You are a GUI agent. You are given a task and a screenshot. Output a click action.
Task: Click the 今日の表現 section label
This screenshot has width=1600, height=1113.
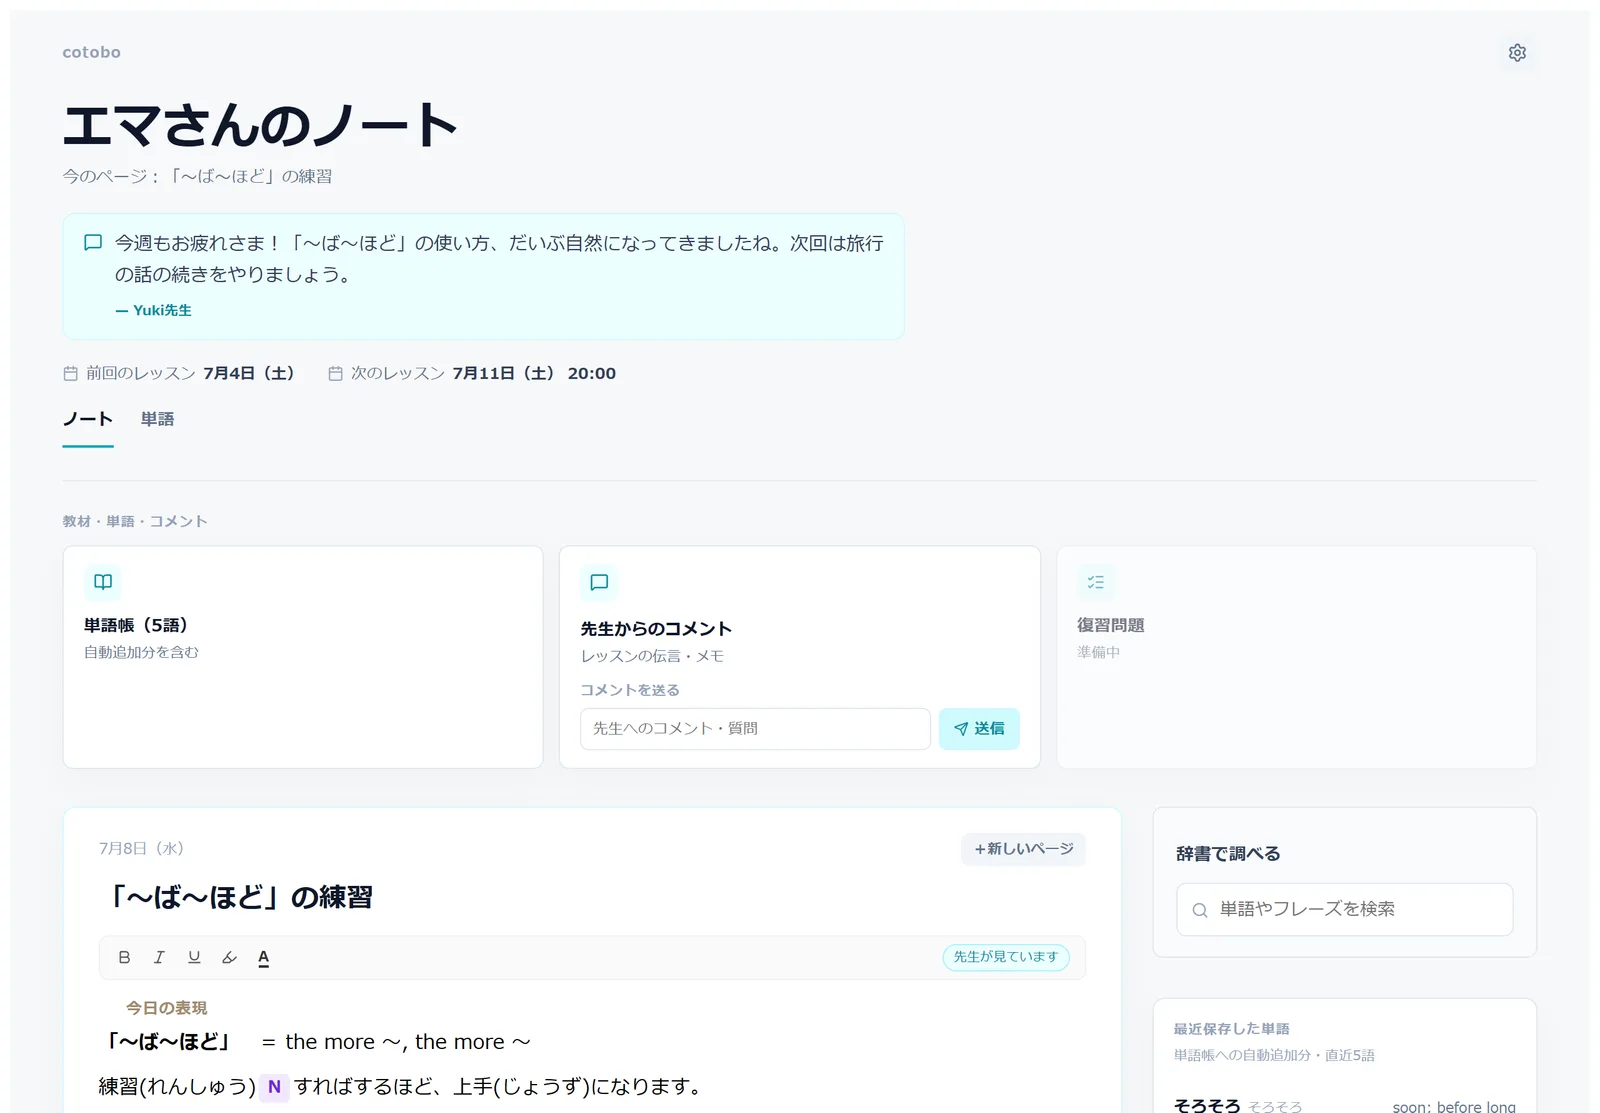coord(166,1008)
